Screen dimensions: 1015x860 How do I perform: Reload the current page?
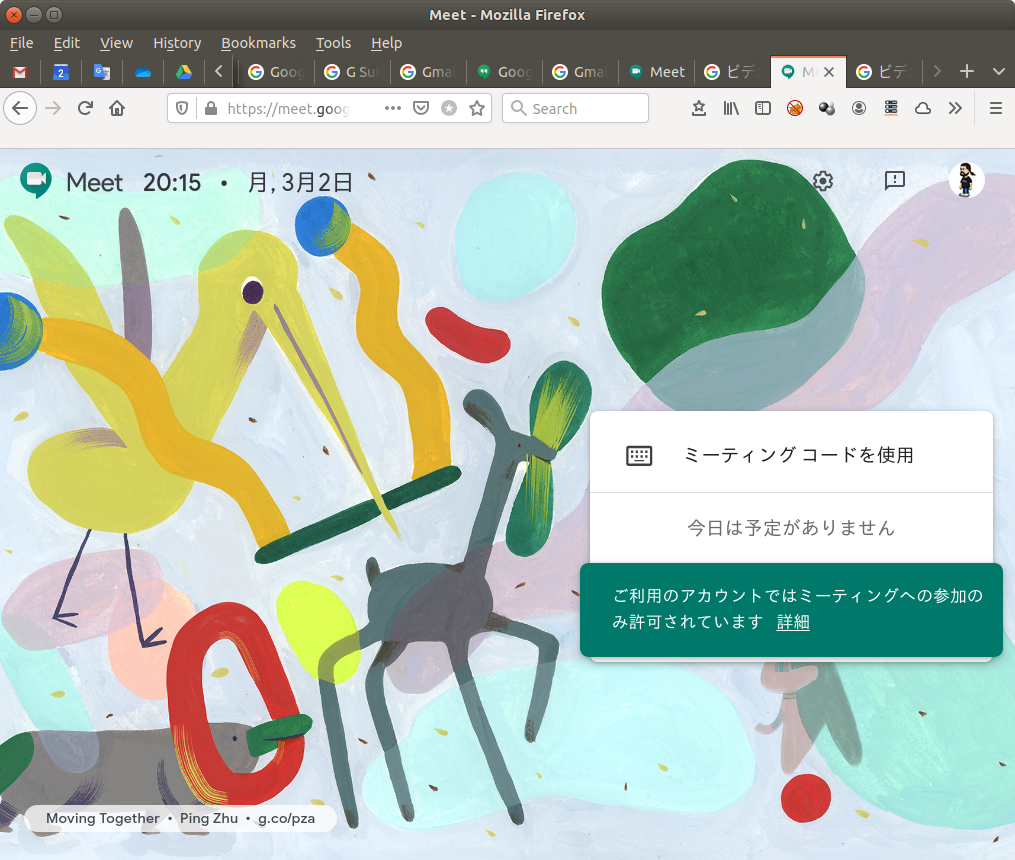click(x=85, y=108)
